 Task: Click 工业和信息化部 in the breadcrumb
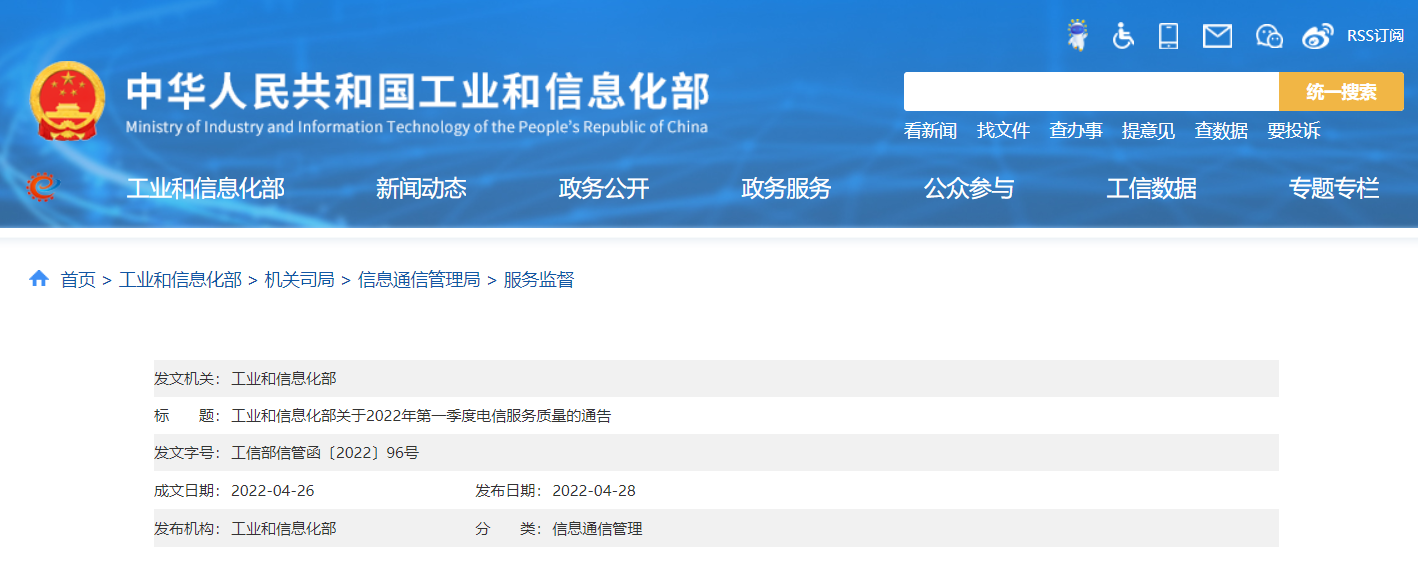(x=180, y=280)
